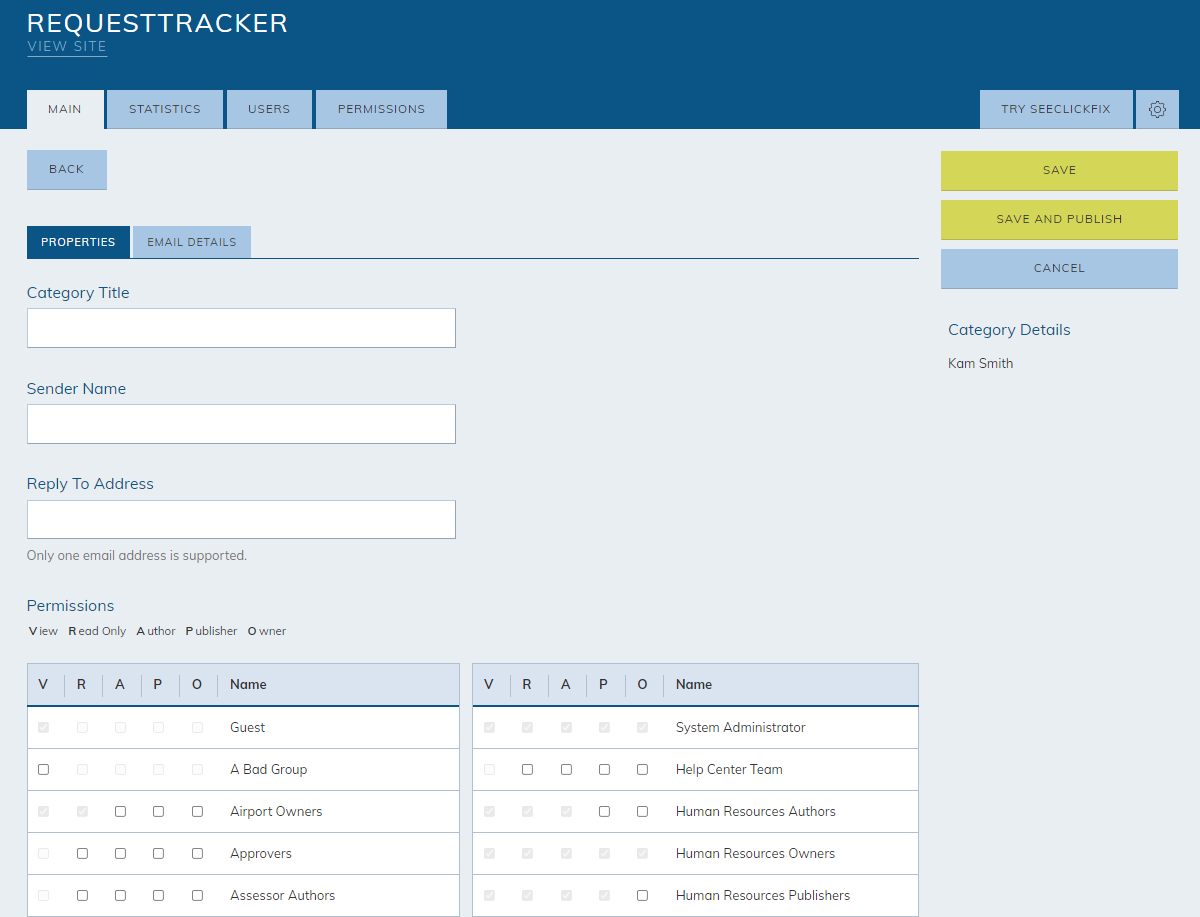1200x917 pixels.
Task: Focus the Category Title field
Action: point(241,328)
